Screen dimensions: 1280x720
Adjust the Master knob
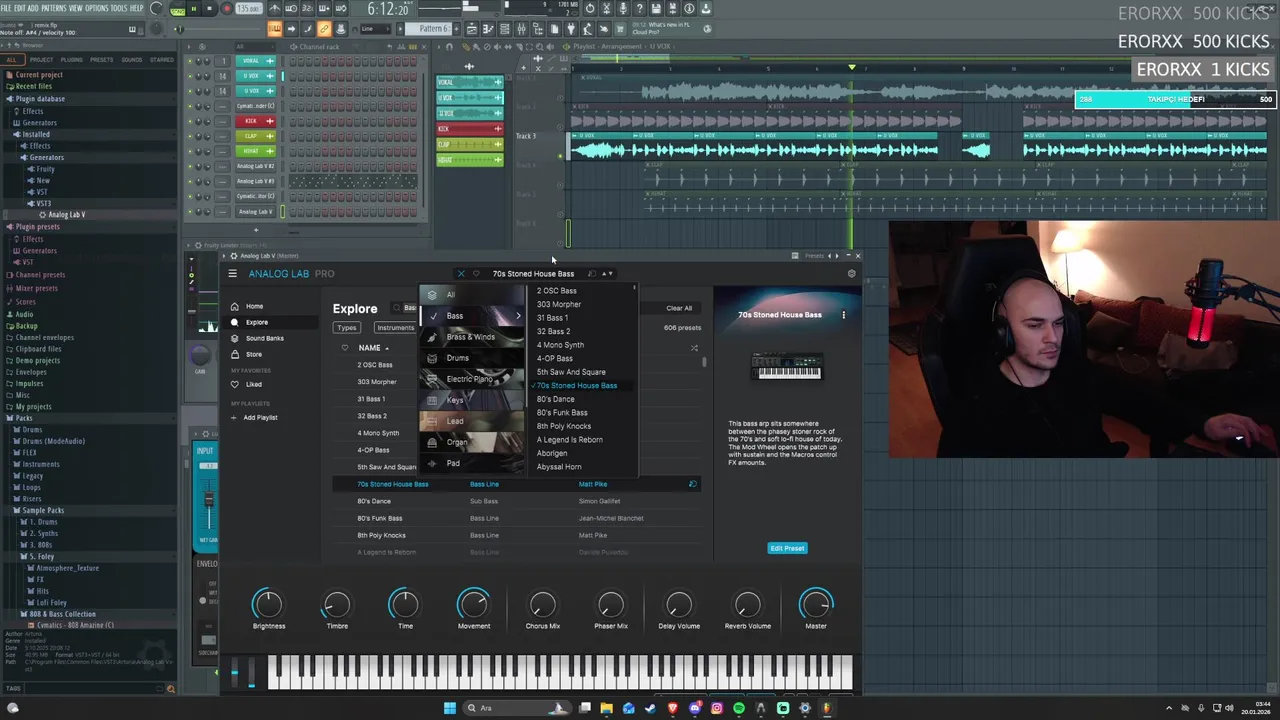[816, 604]
